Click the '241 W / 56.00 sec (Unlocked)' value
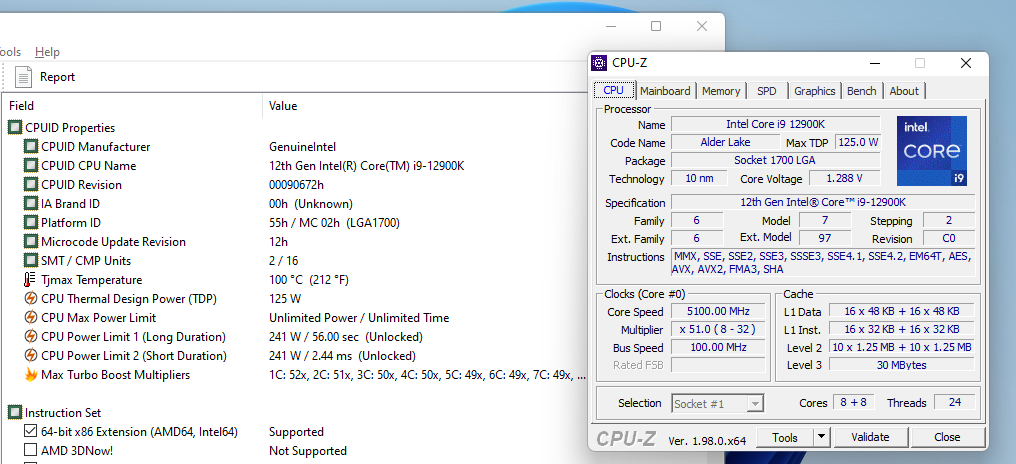Image resolution: width=1016 pixels, height=464 pixels. tap(346, 337)
